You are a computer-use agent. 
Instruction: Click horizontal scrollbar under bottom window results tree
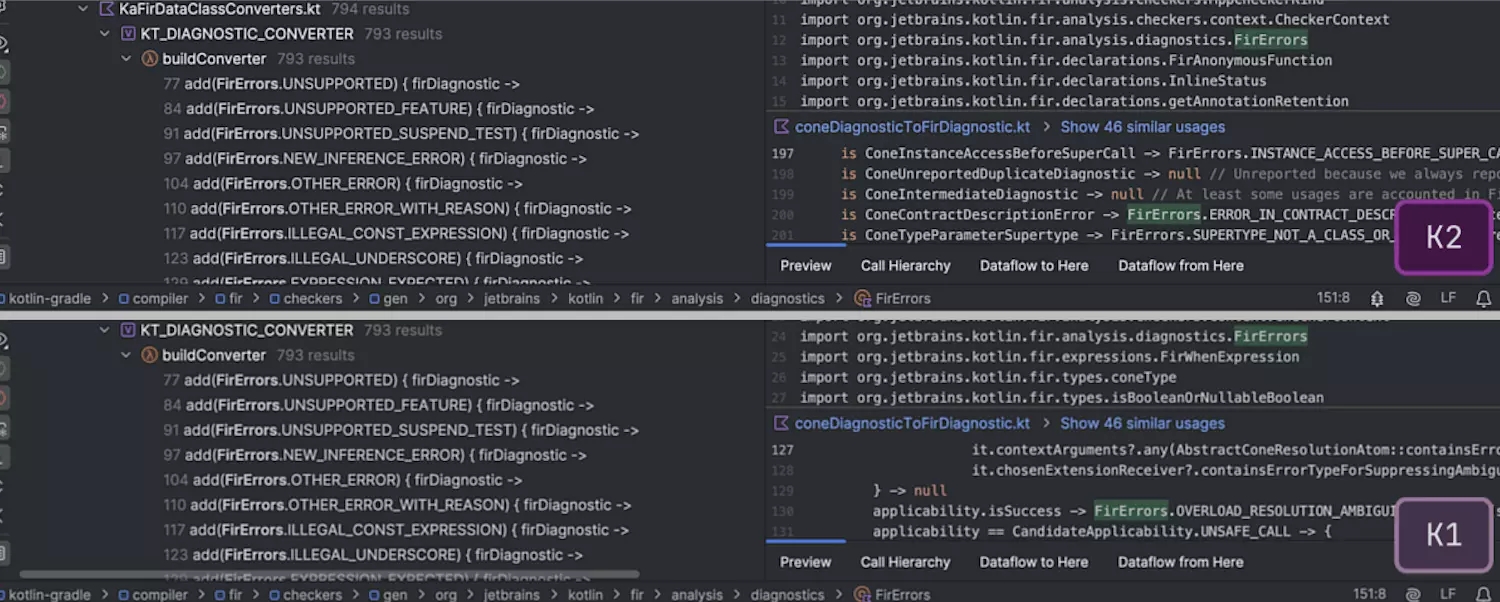pos(329,574)
